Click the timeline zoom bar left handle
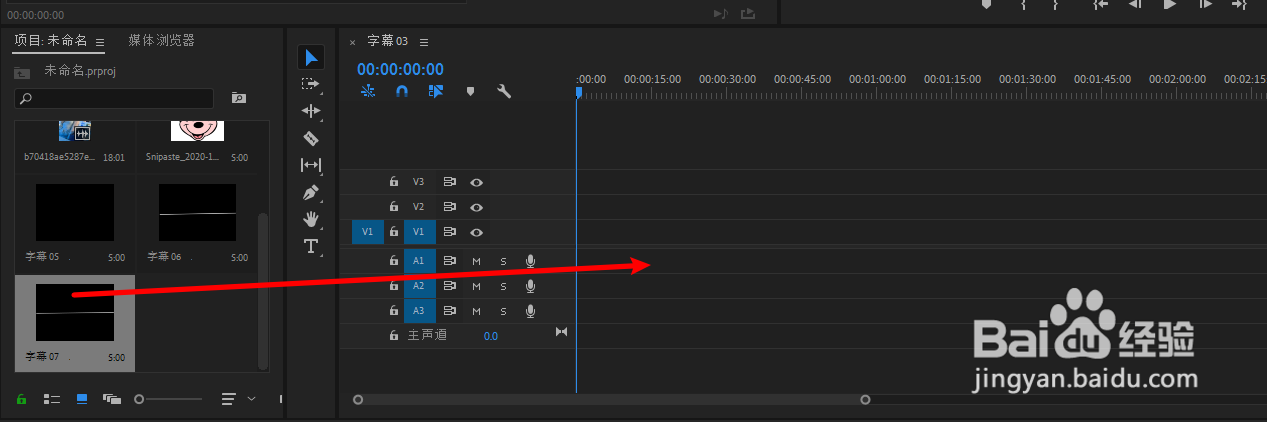Viewport: 1267px width, 422px height. (x=358, y=399)
